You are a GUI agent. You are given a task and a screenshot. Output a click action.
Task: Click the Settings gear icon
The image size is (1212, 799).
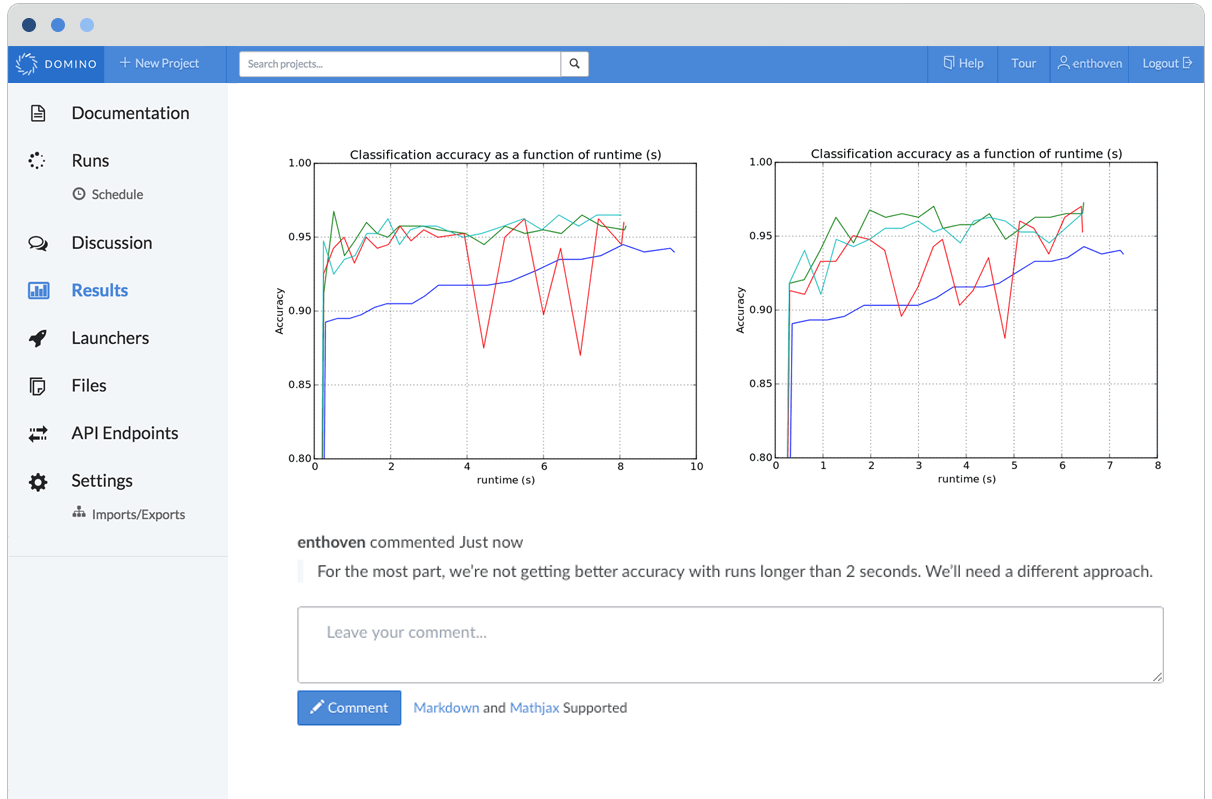coord(38,482)
